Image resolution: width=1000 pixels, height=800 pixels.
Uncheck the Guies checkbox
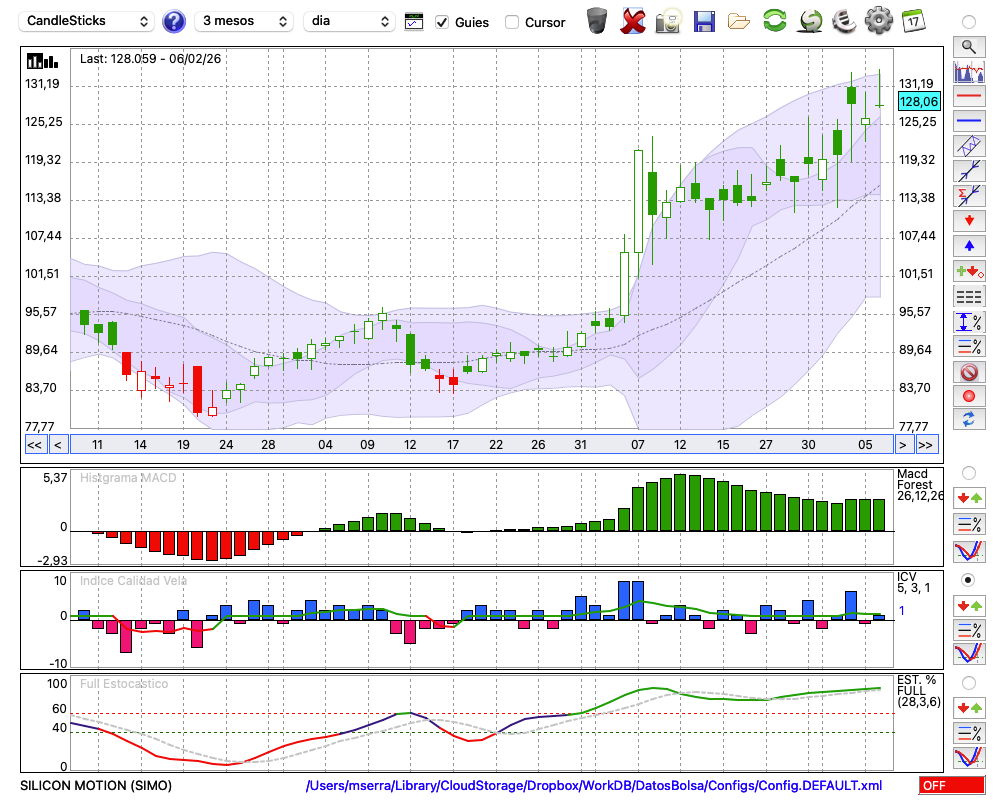(x=442, y=22)
